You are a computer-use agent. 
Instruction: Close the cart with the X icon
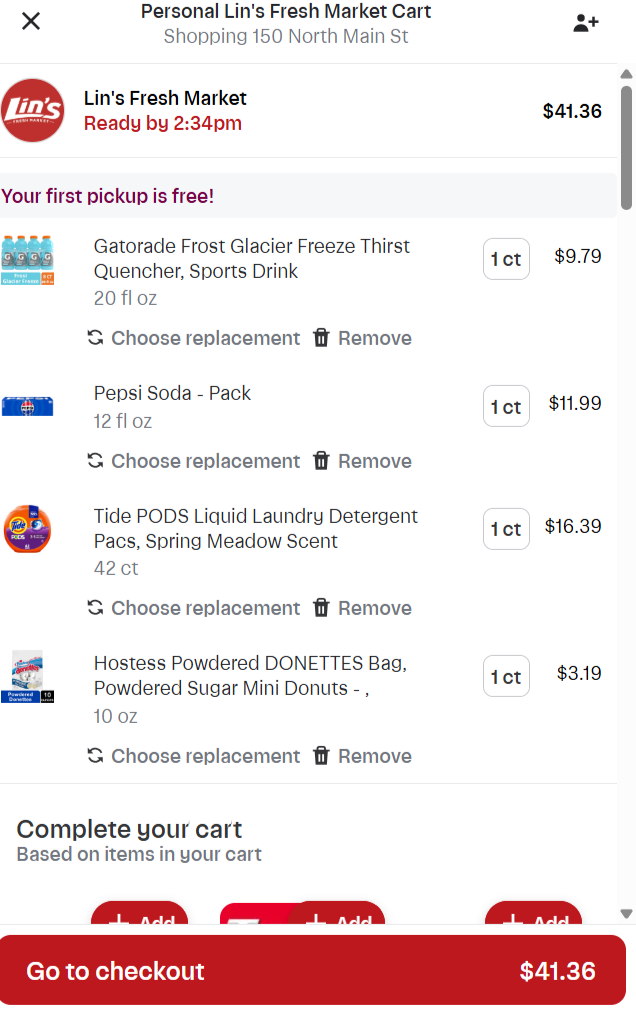coord(31,21)
